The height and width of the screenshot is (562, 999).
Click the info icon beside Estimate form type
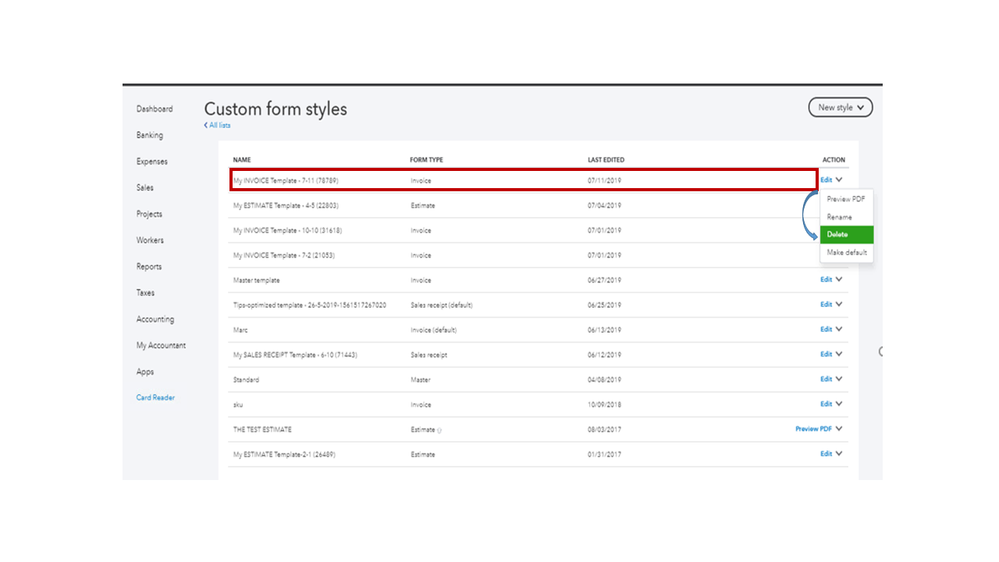(439, 430)
